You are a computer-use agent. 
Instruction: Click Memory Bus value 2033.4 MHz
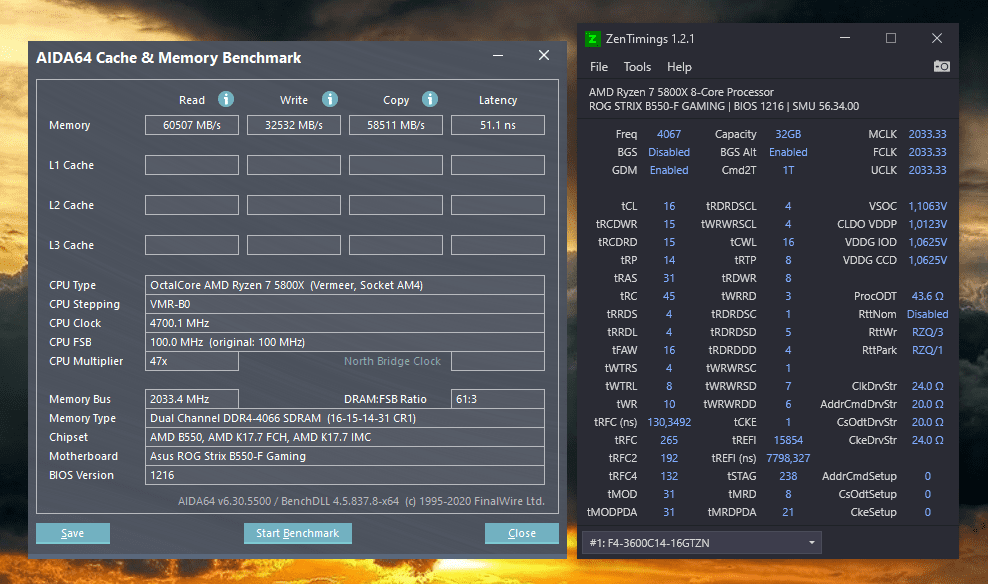(192, 399)
